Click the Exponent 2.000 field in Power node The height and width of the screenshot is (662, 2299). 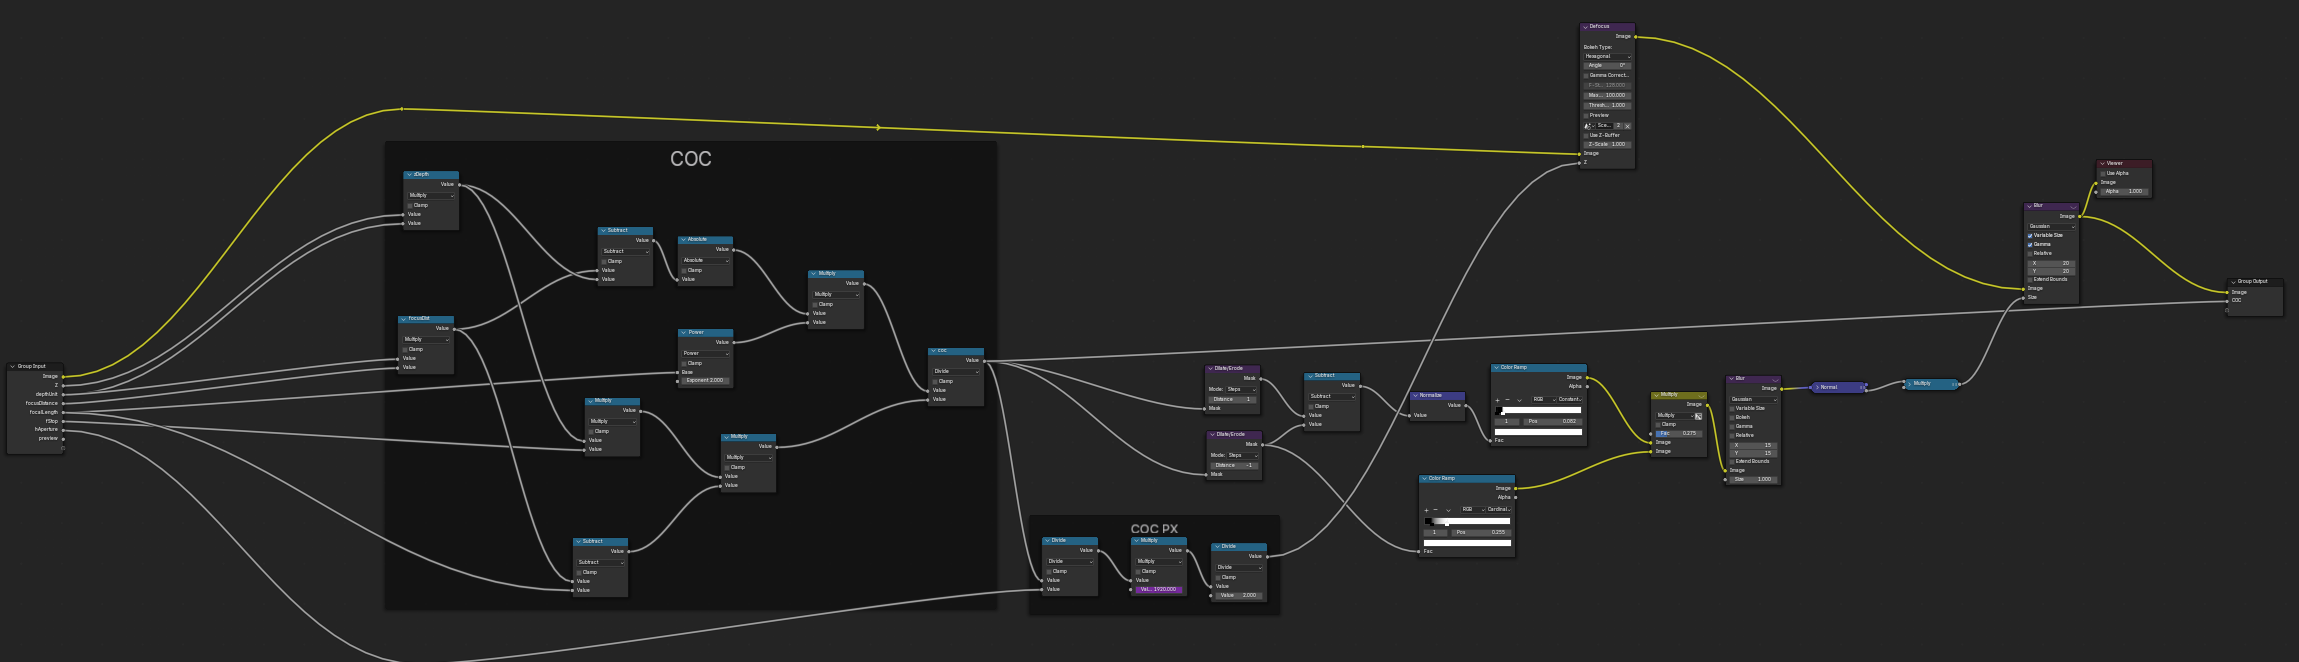[705, 380]
